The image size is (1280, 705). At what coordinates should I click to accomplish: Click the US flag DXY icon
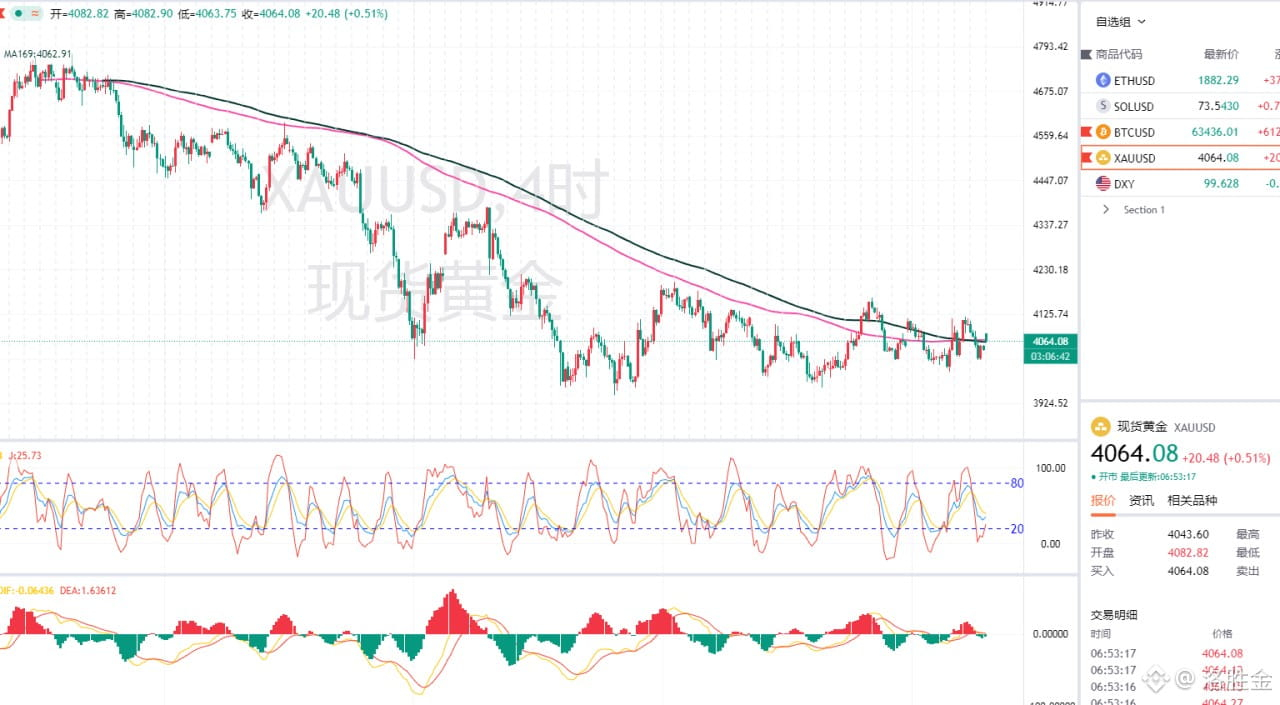click(1103, 184)
